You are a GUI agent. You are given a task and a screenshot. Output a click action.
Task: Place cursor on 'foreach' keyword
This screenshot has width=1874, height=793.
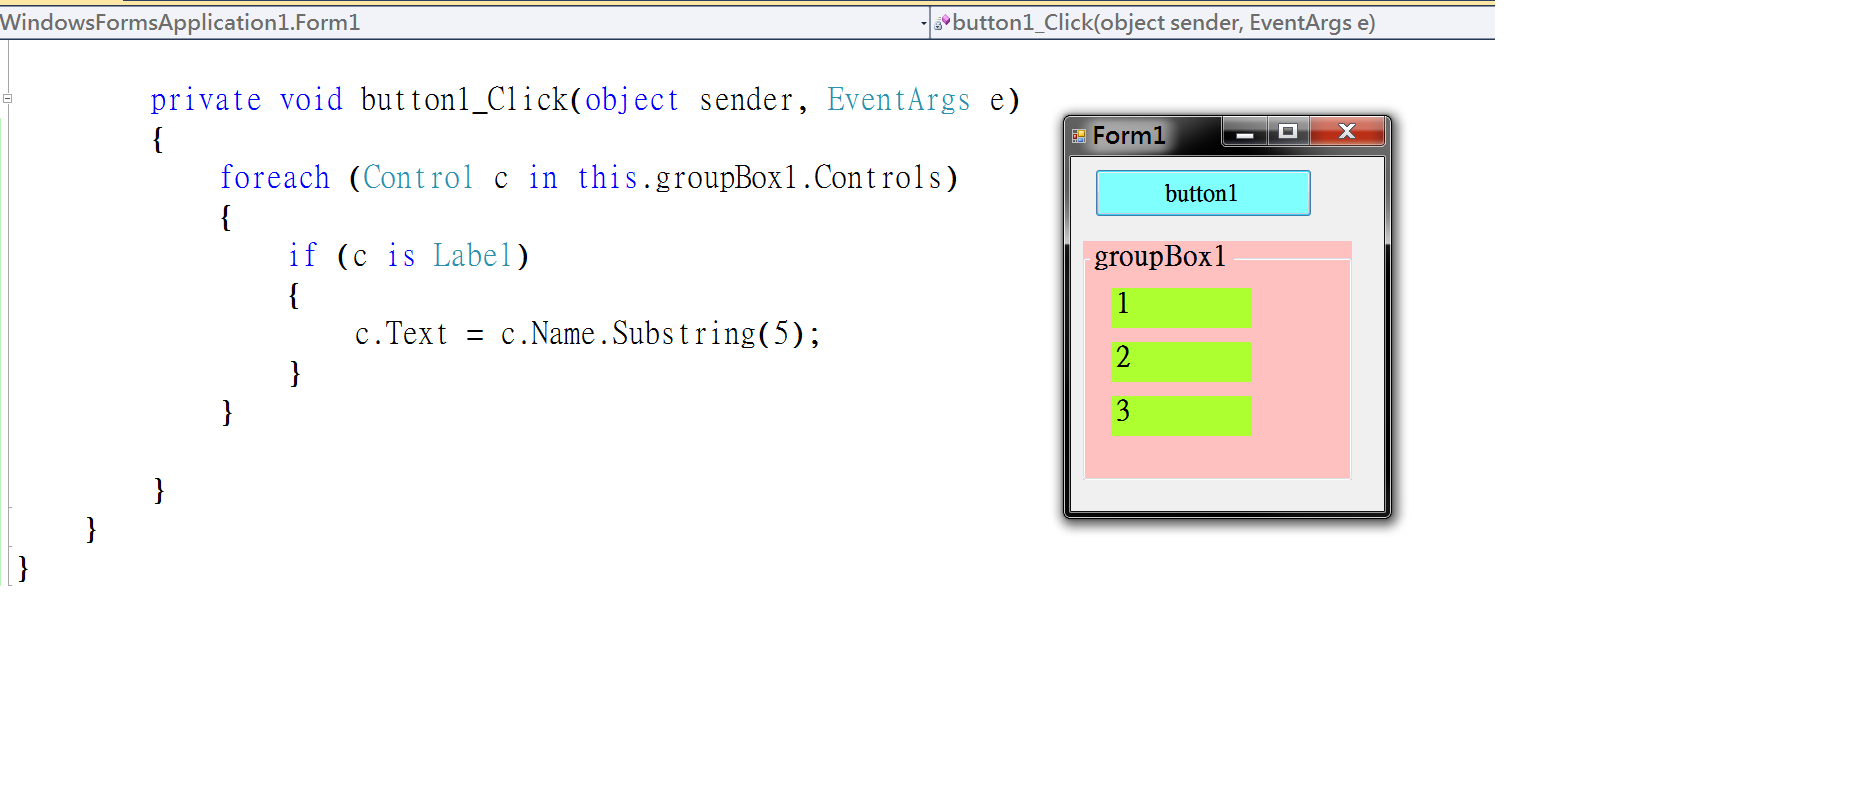(275, 178)
